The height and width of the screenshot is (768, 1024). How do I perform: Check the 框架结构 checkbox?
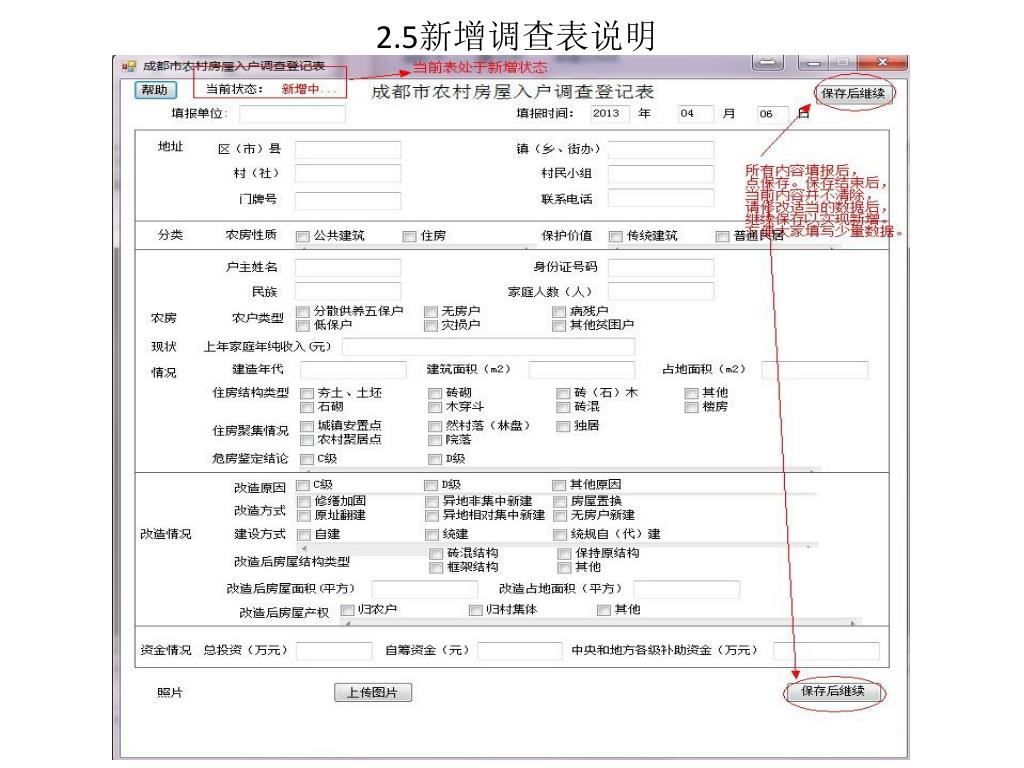[x=436, y=568]
